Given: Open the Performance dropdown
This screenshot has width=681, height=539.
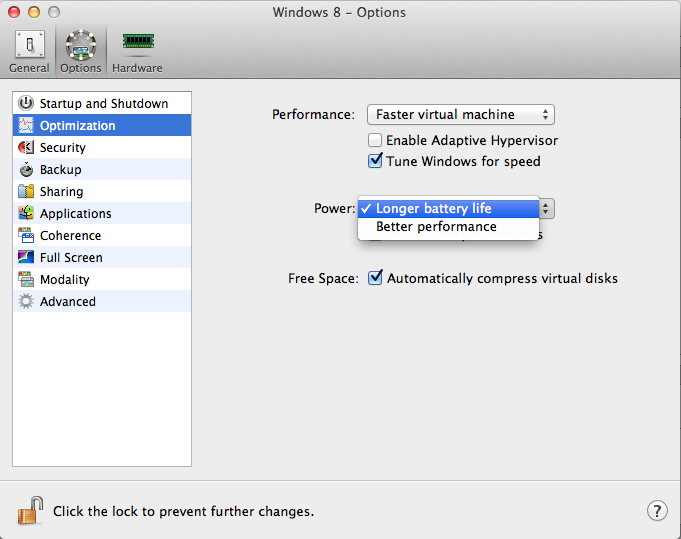Looking at the screenshot, I should [460, 115].
